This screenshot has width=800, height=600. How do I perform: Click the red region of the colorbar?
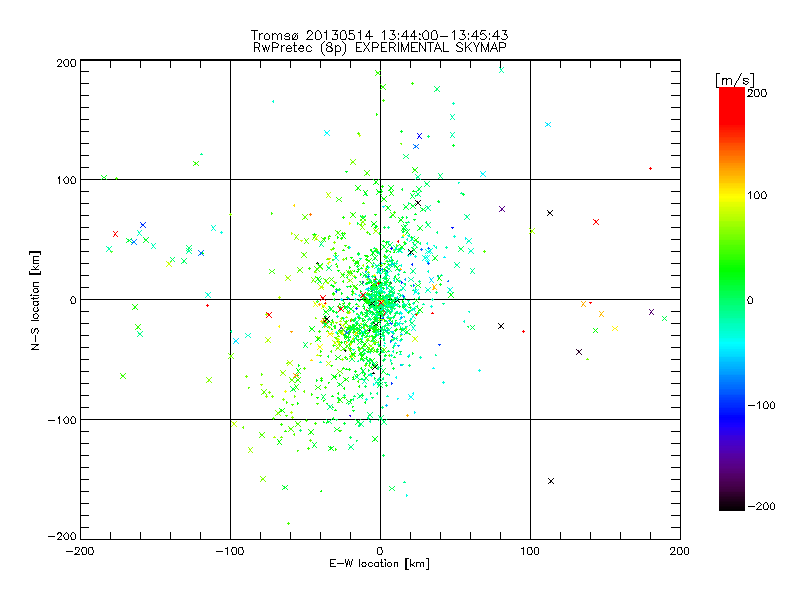pyautogui.click(x=732, y=107)
